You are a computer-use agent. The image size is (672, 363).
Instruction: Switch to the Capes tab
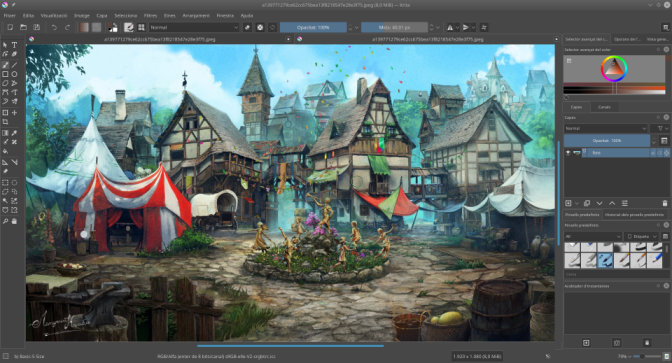(x=576, y=107)
